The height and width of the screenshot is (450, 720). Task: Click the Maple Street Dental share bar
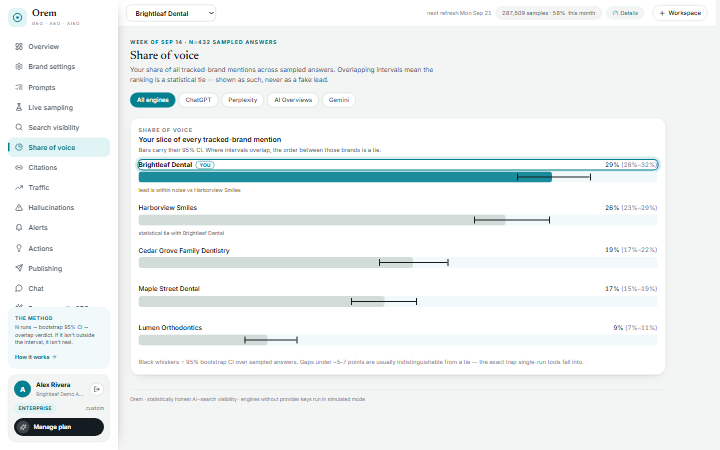(398, 301)
